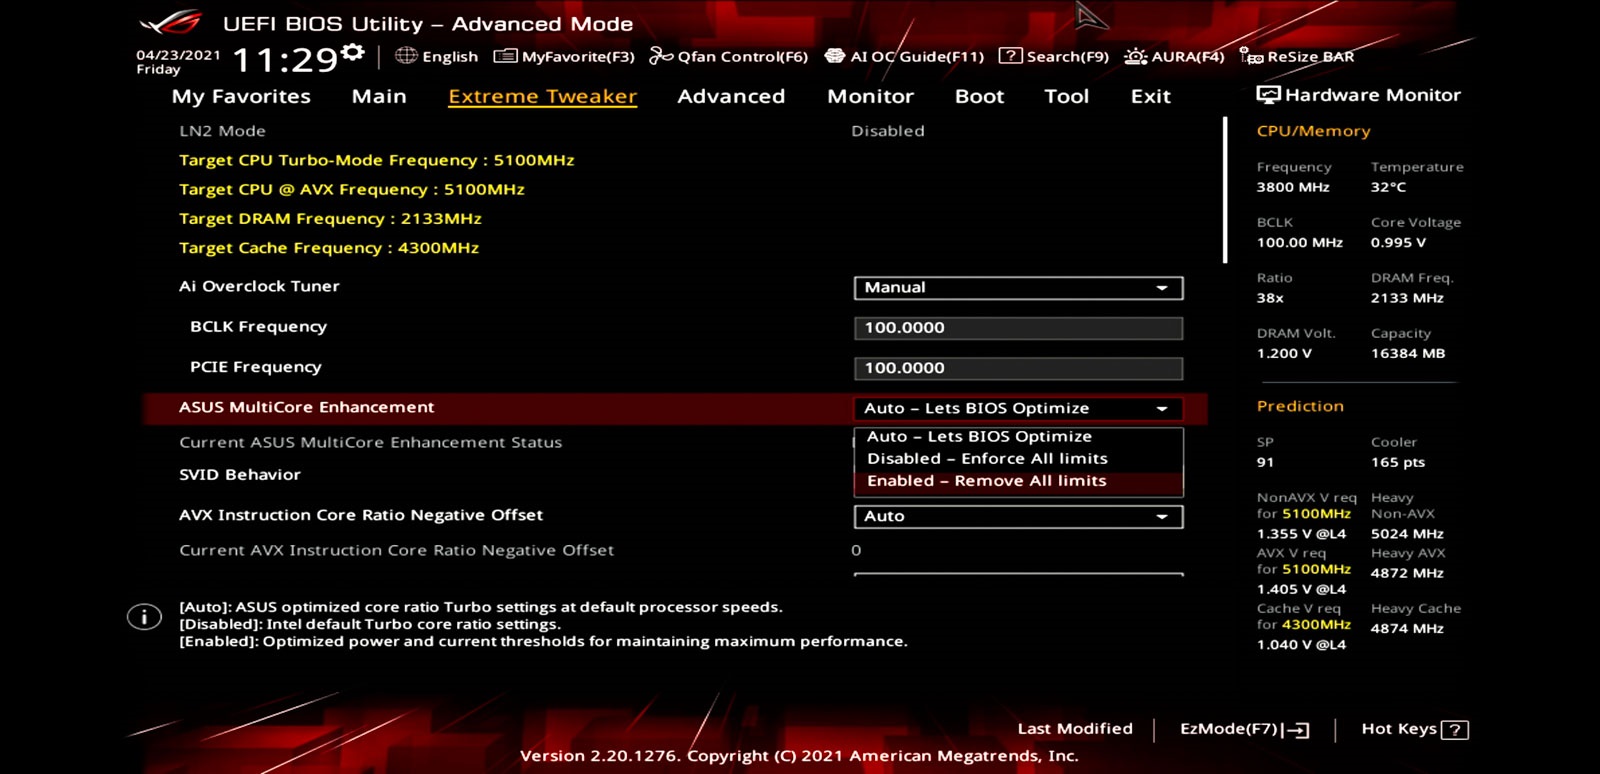Open the Ai Overclock Tuner dropdown
Image resolution: width=1600 pixels, height=774 pixels.
click(x=1018, y=288)
